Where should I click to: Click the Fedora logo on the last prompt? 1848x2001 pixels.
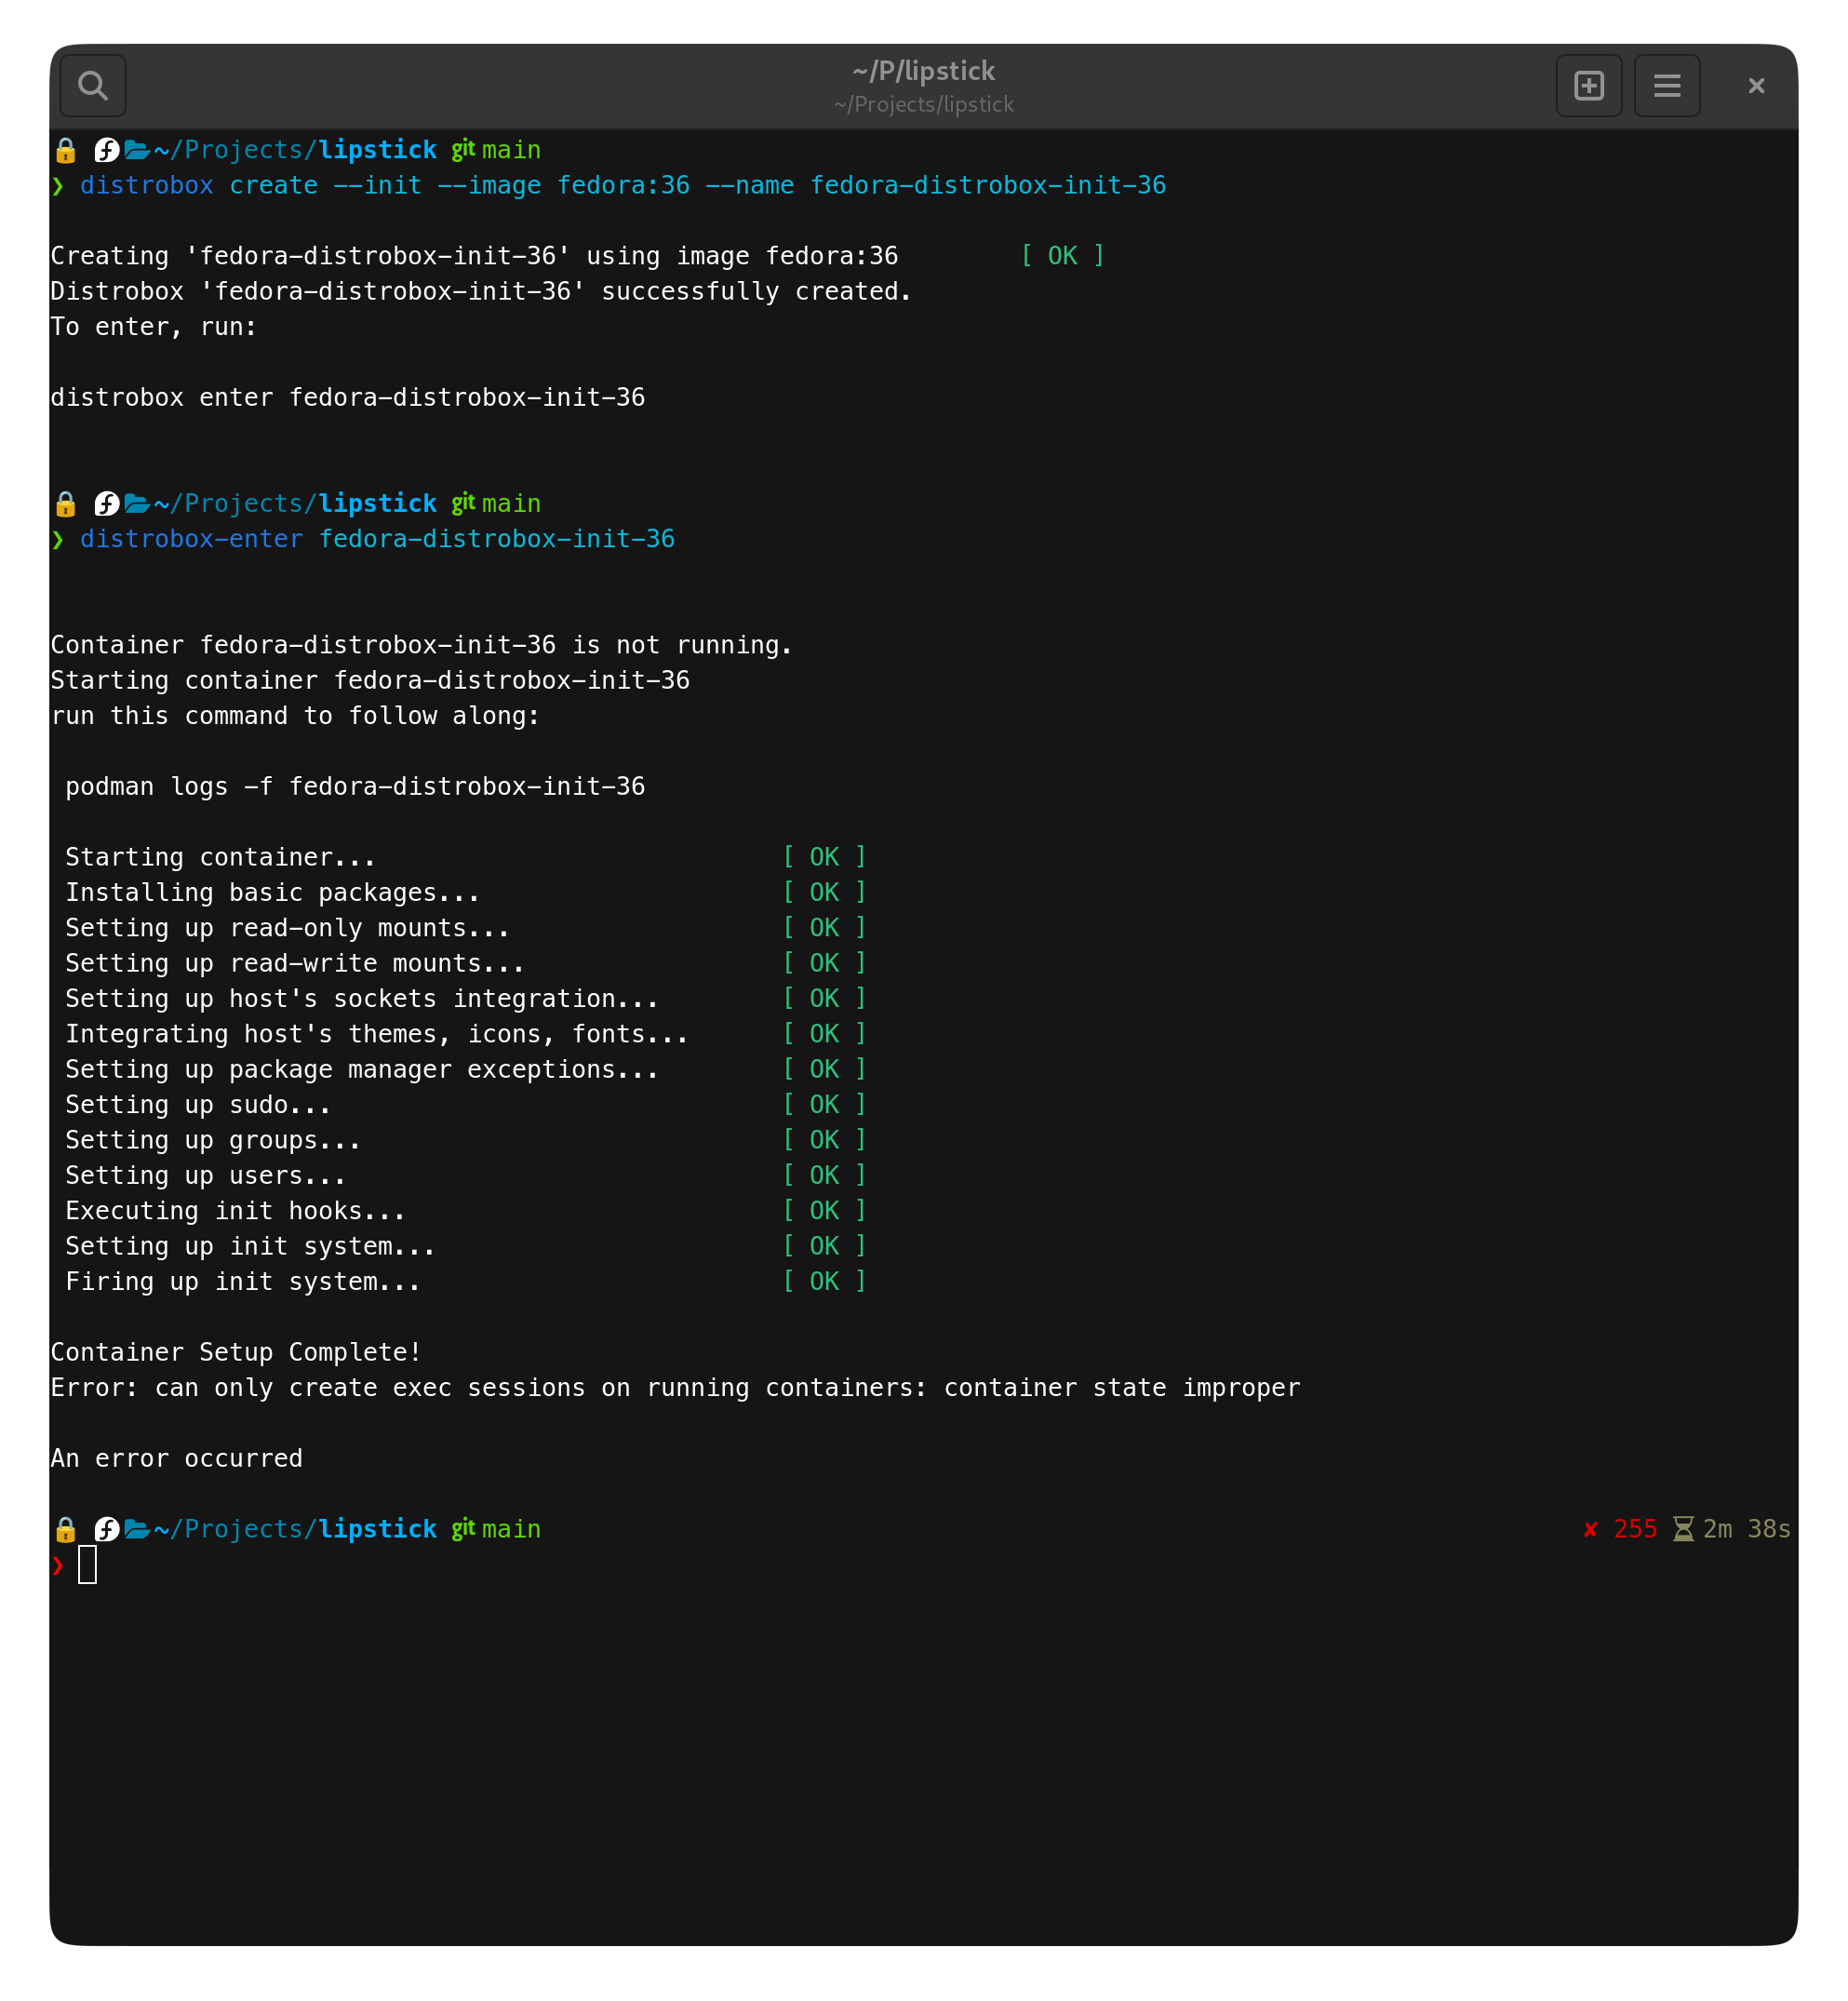pos(105,1529)
